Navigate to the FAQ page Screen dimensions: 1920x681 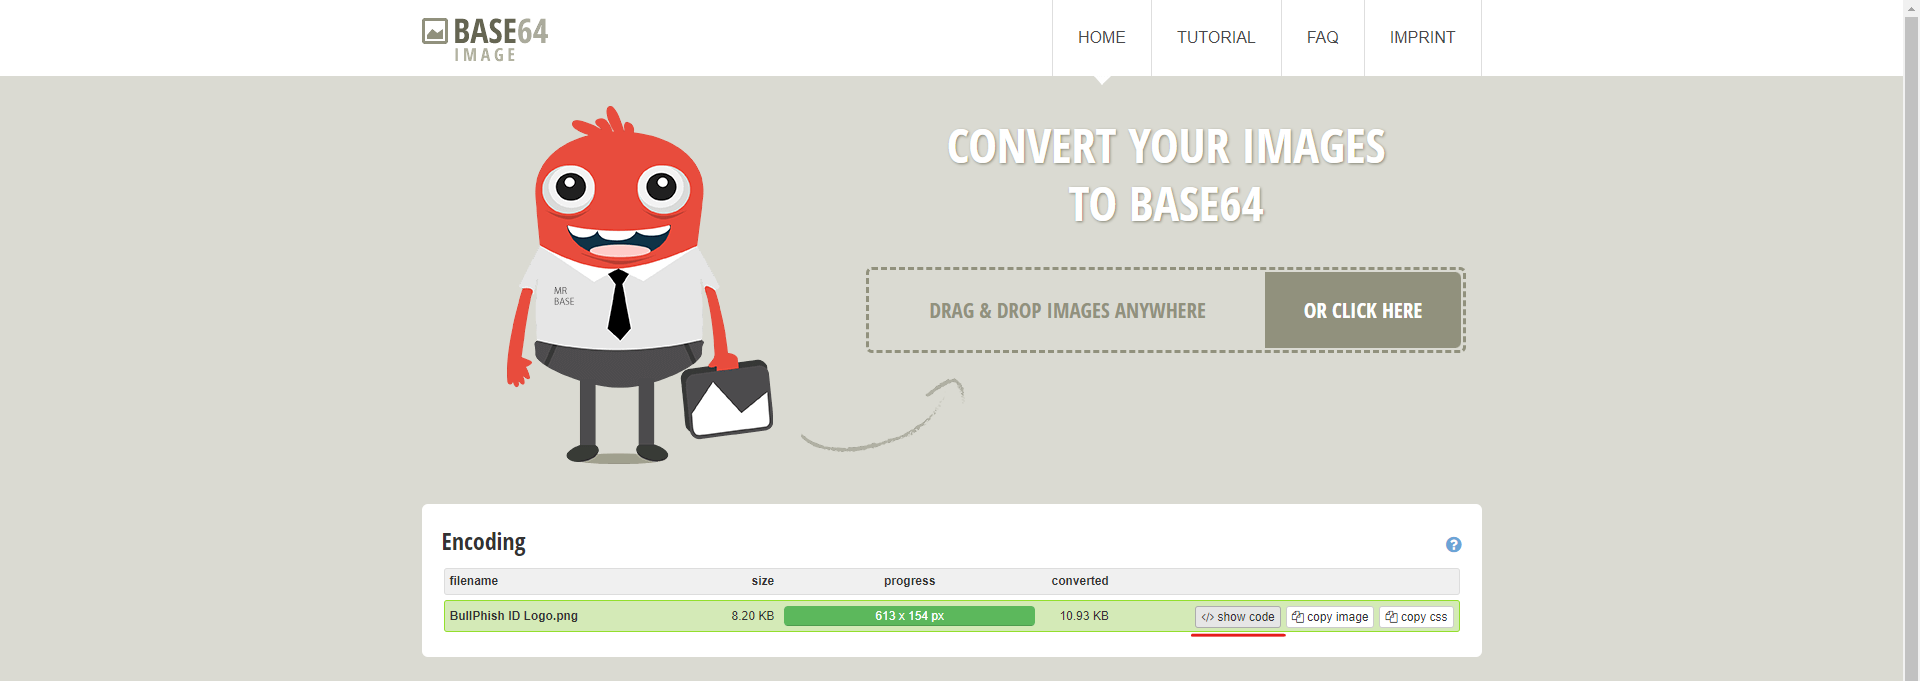tap(1322, 38)
